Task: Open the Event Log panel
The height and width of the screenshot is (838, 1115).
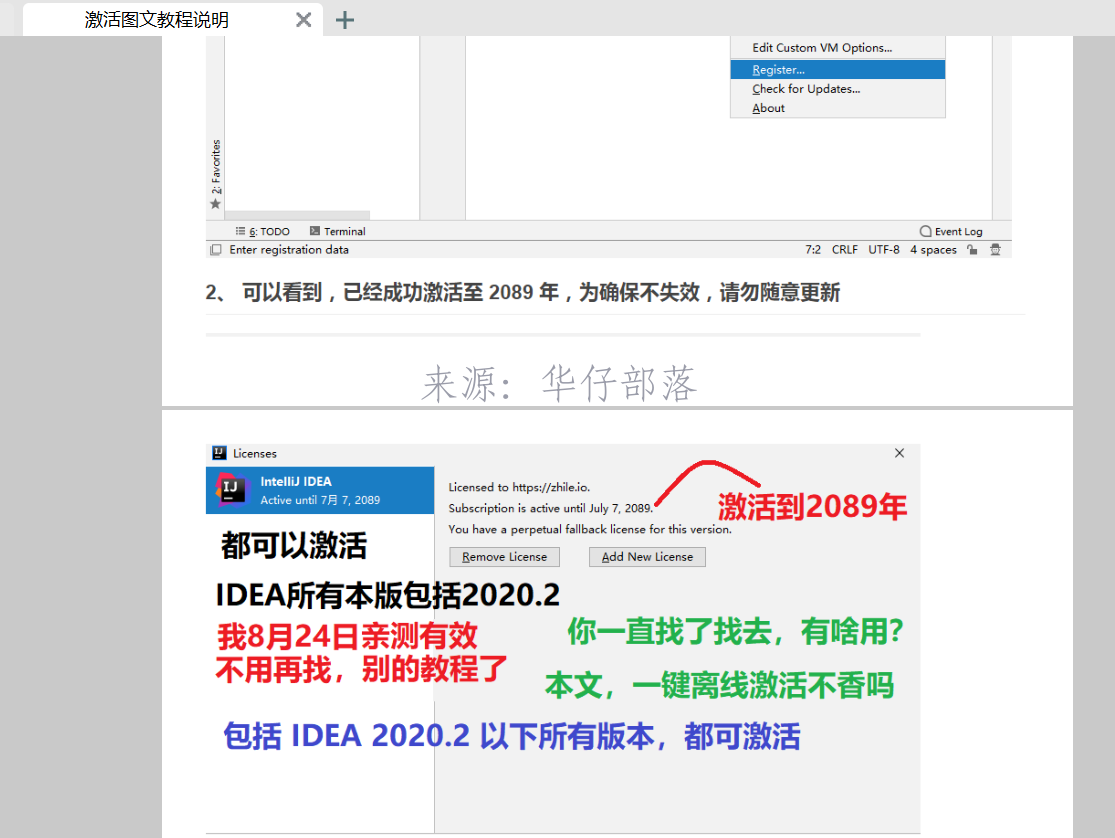Action: pyautogui.click(x=951, y=231)
